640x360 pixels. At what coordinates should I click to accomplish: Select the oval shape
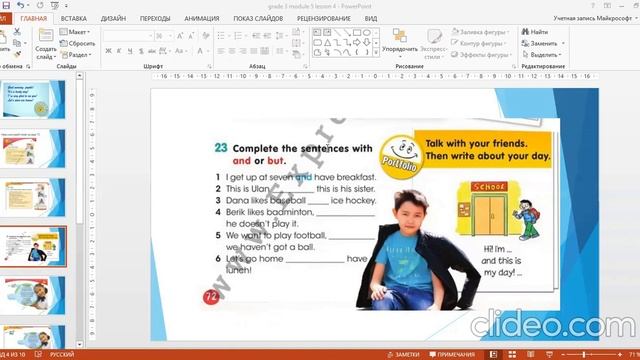pyautogui.click(x=367, y=32)
